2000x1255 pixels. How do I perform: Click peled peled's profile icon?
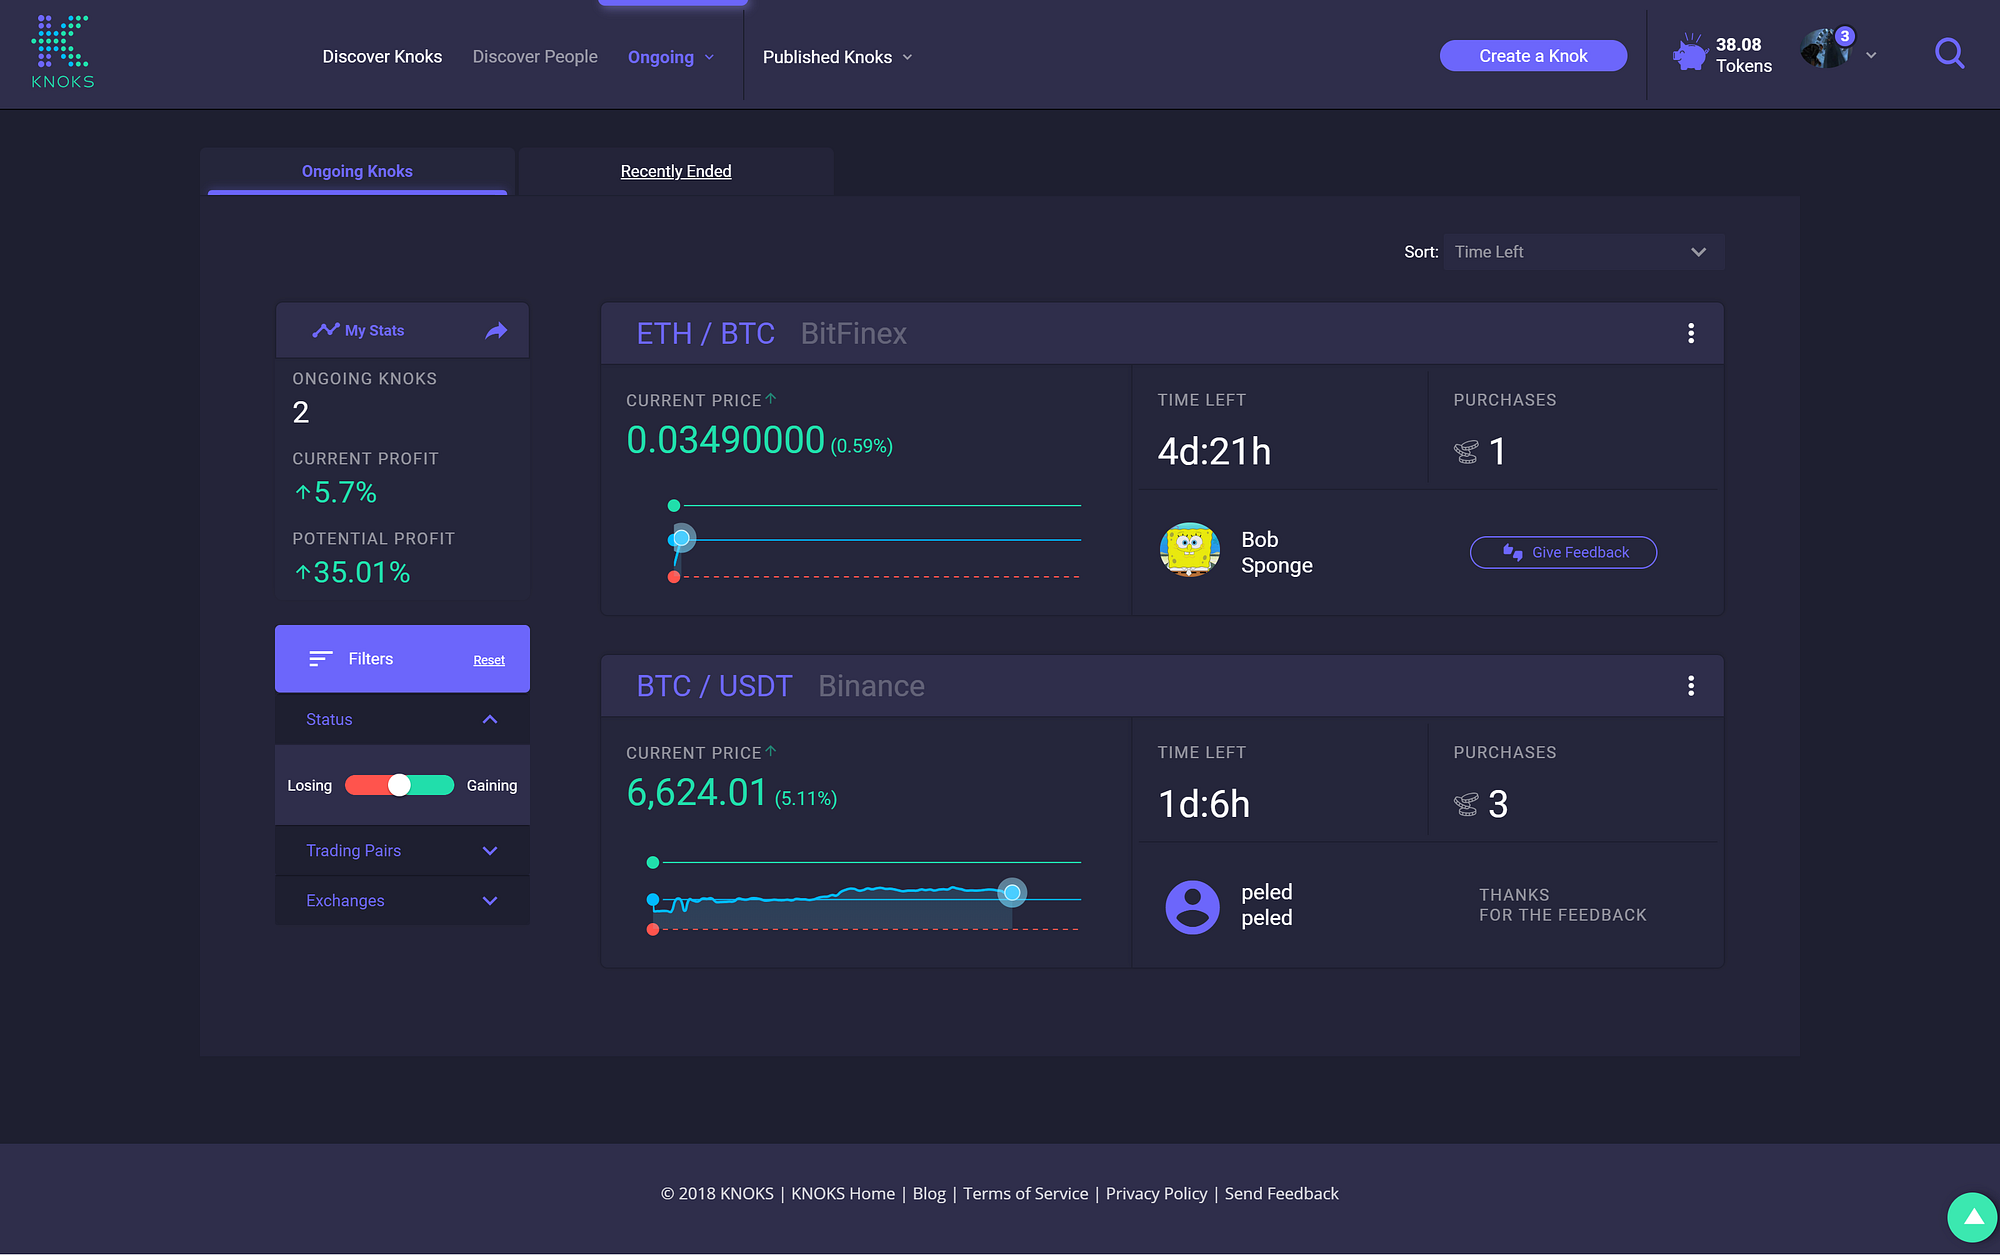[x=1192, y=906]
